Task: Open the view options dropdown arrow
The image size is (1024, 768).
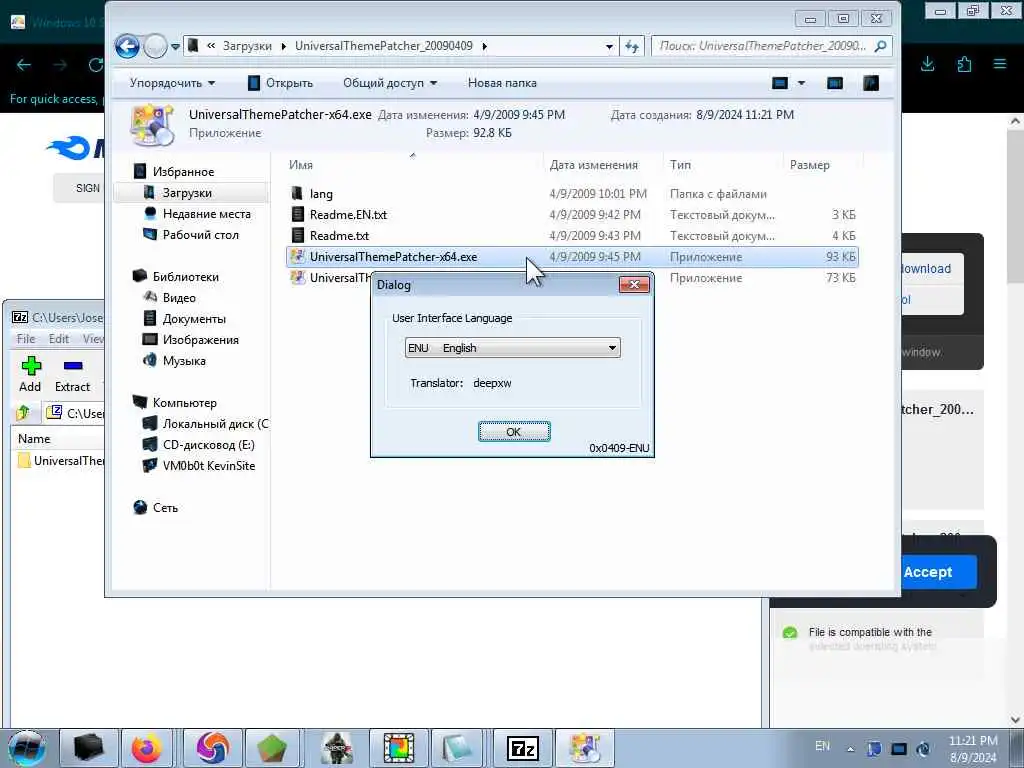Action: click(801, 83)
